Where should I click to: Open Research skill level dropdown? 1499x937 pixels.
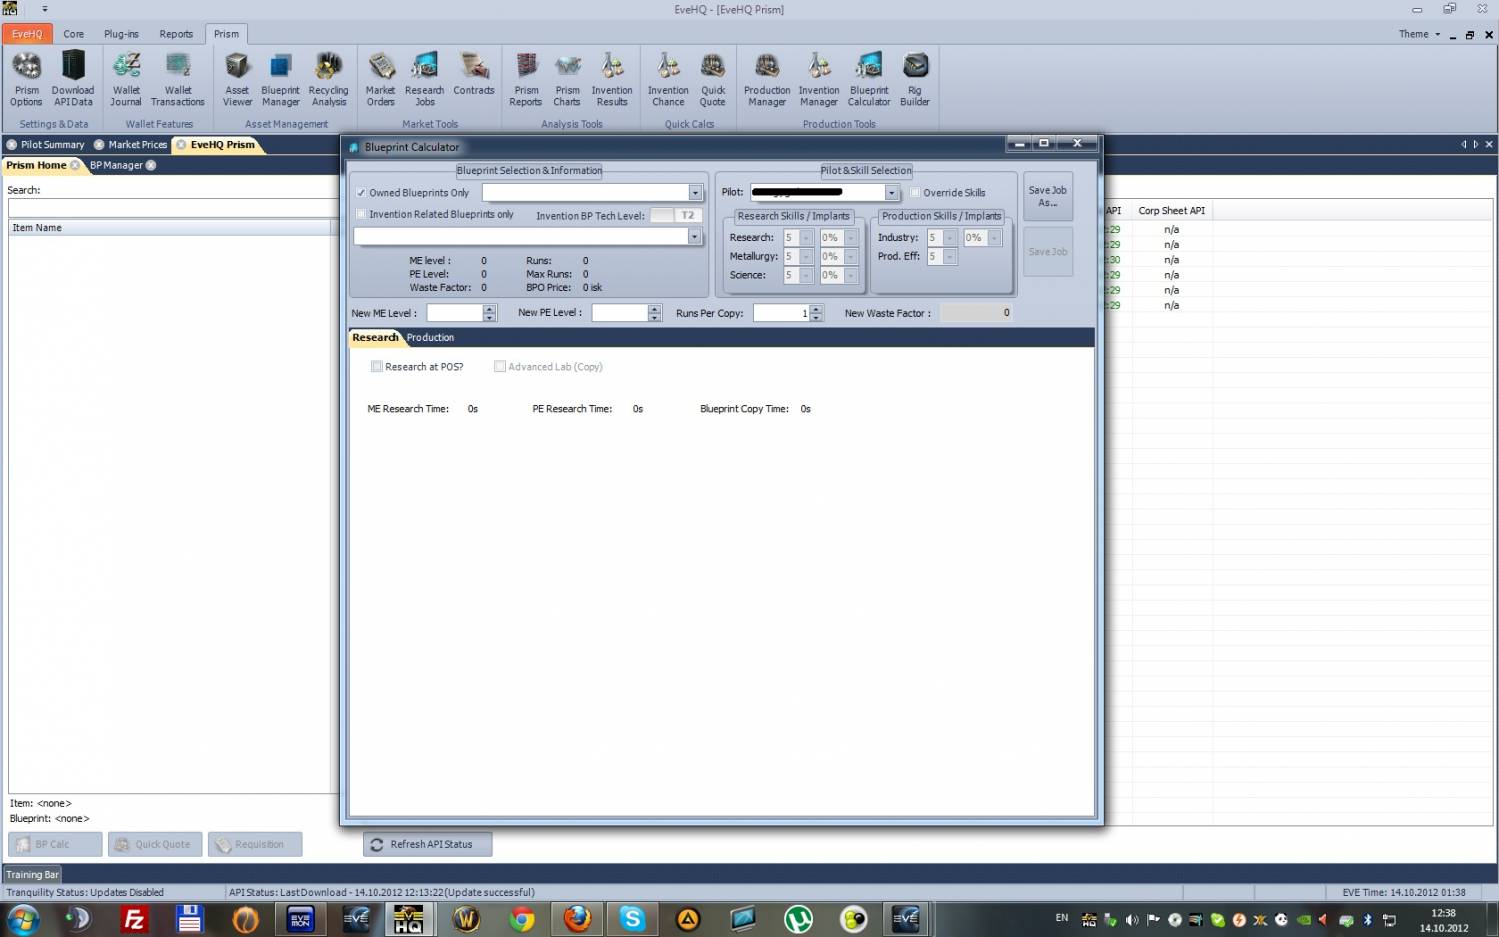coord(806,238)
